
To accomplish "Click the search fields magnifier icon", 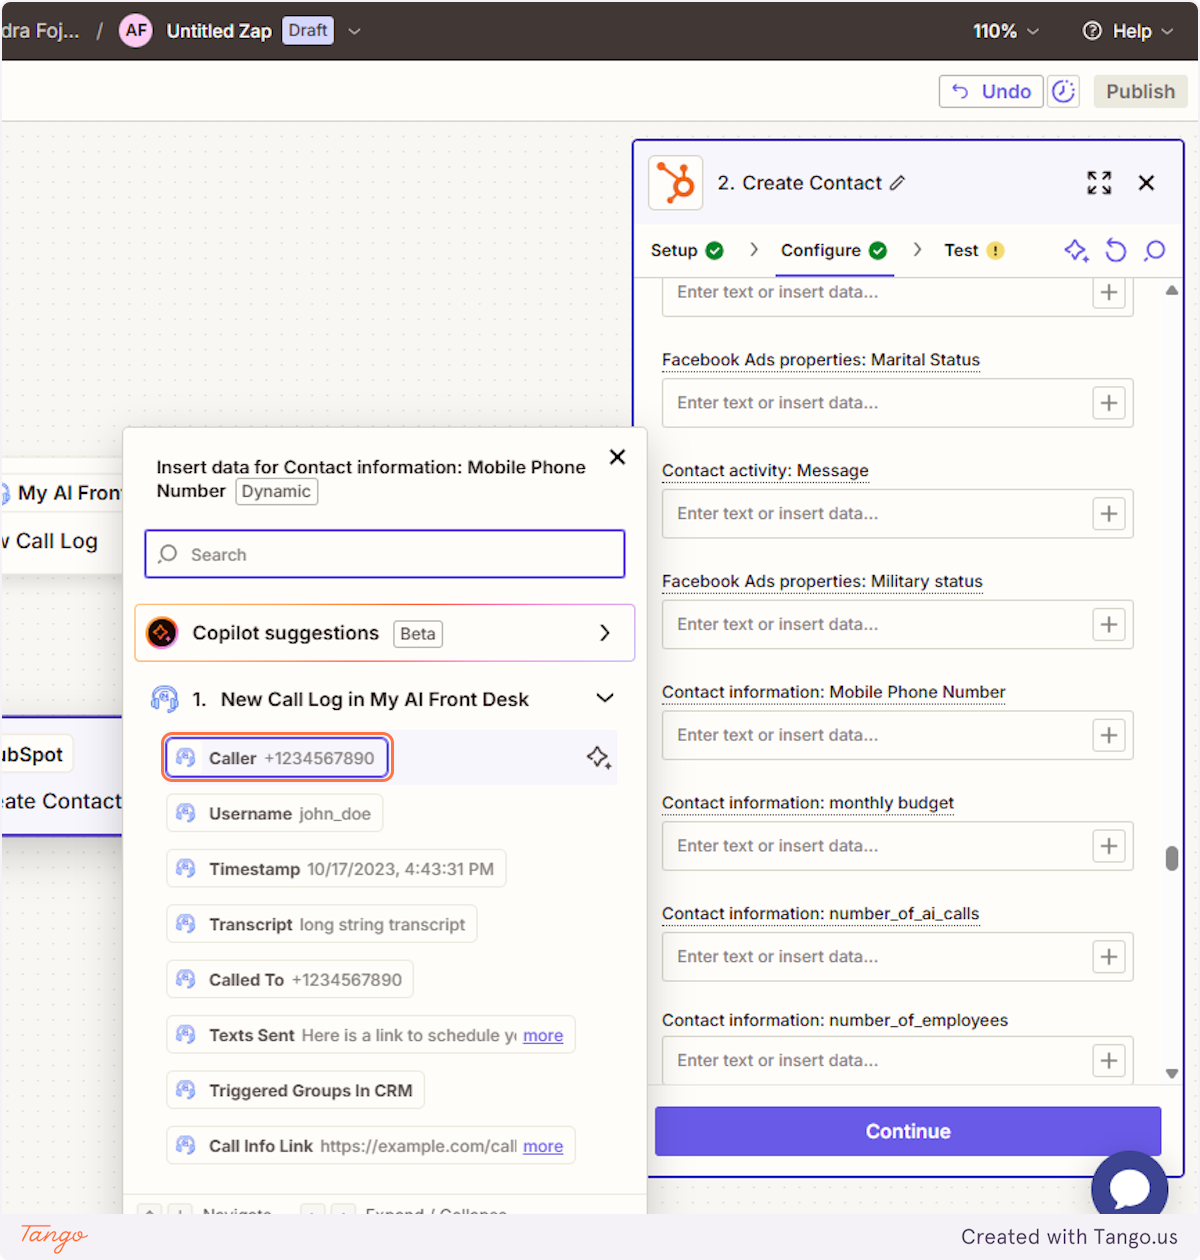I will (x=1155, y=250).
